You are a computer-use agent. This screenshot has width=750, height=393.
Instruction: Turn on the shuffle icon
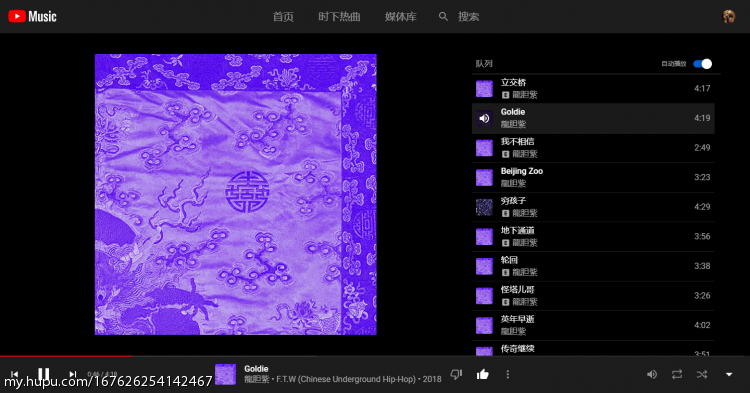click(702, 374)
